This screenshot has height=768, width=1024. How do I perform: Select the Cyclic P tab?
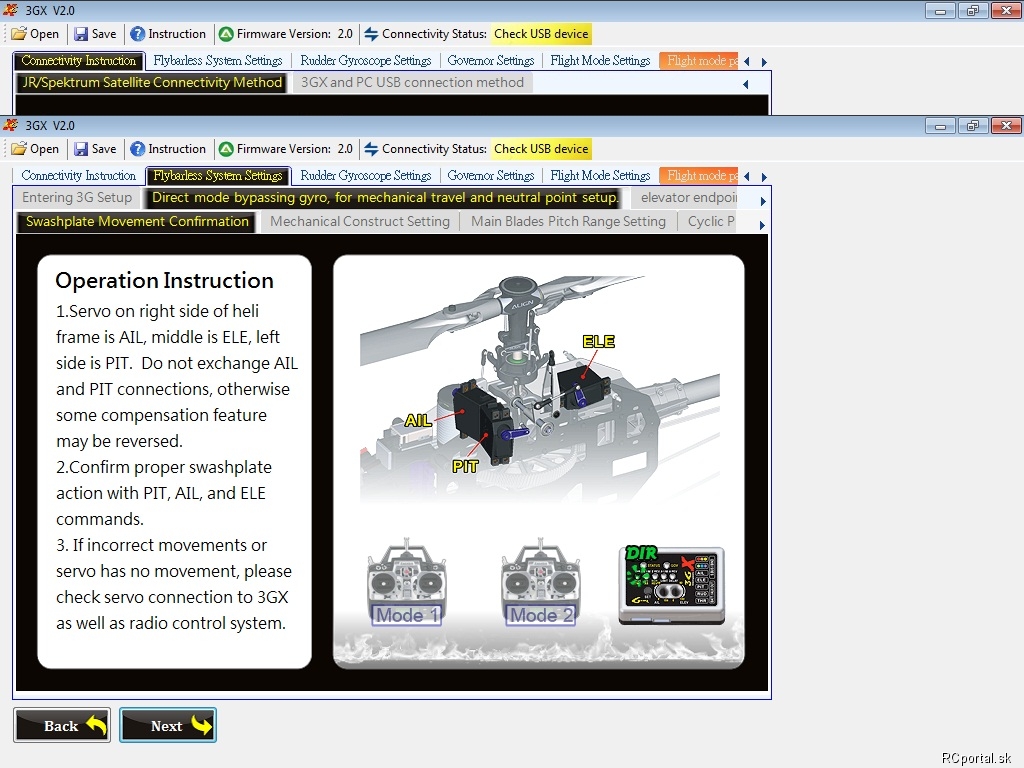[x=709, y=222]
